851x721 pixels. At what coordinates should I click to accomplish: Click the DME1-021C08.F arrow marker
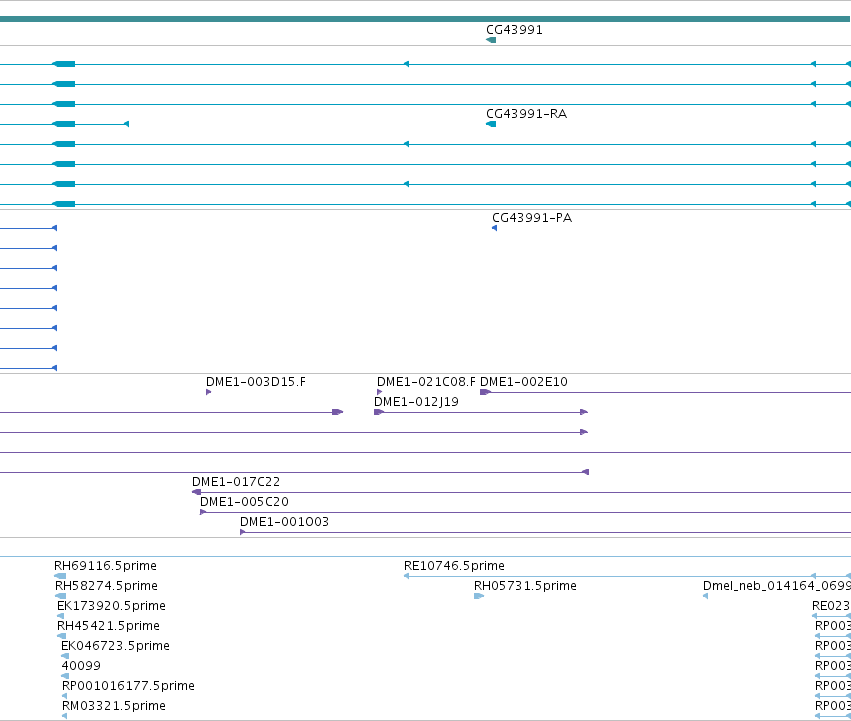379,392
